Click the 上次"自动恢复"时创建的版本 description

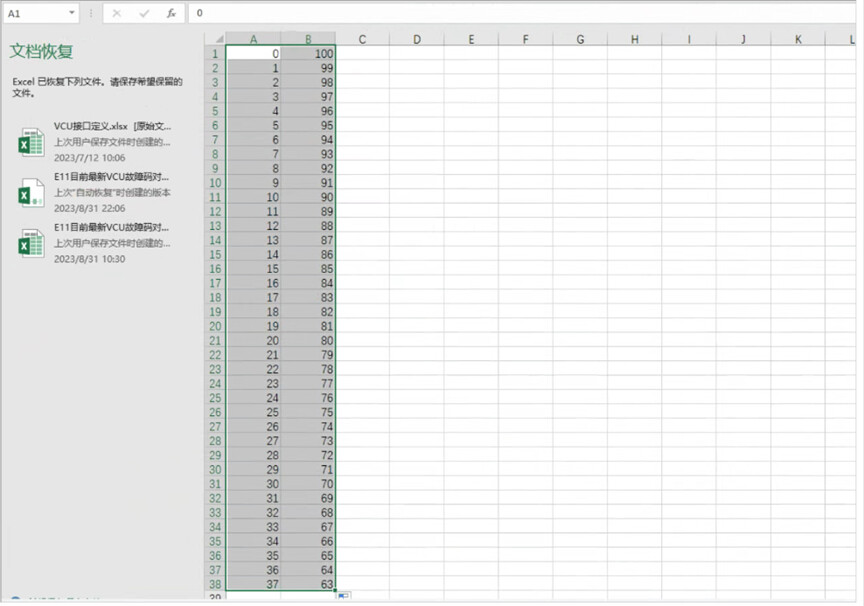tap(112, 192)
